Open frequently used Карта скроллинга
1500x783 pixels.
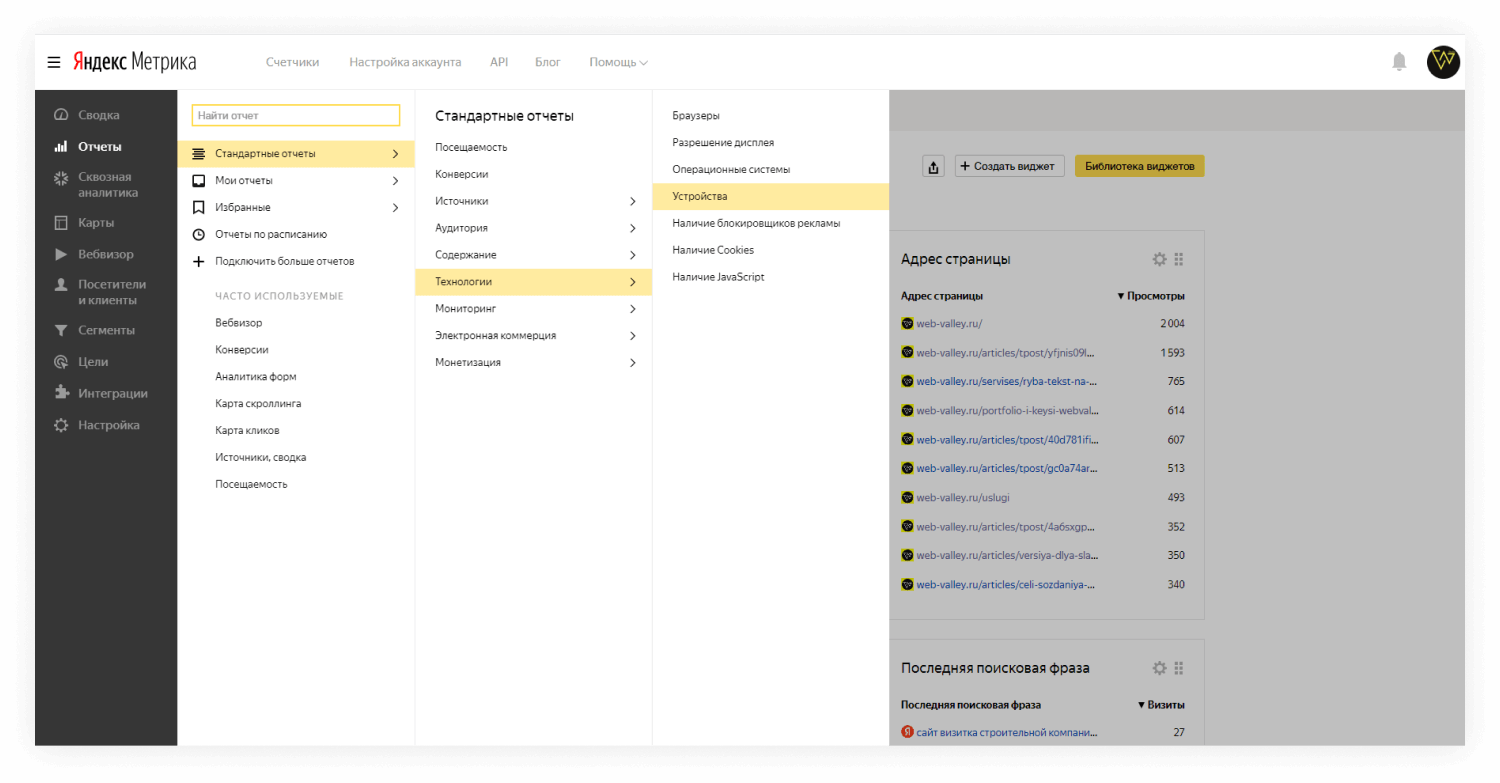tap(258, 404)
